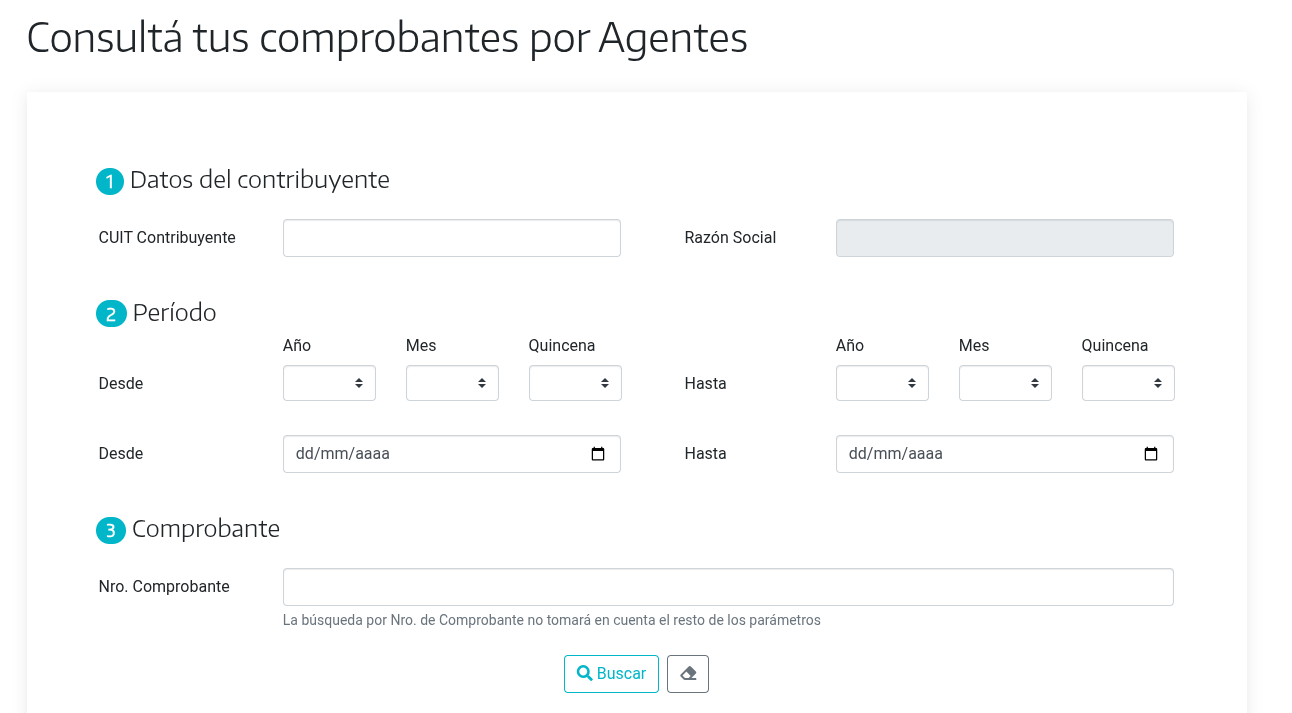This screenshot has height=713, width=1292.
Task: Open the Desde Mes dropdown
Action: click(452, 383)
